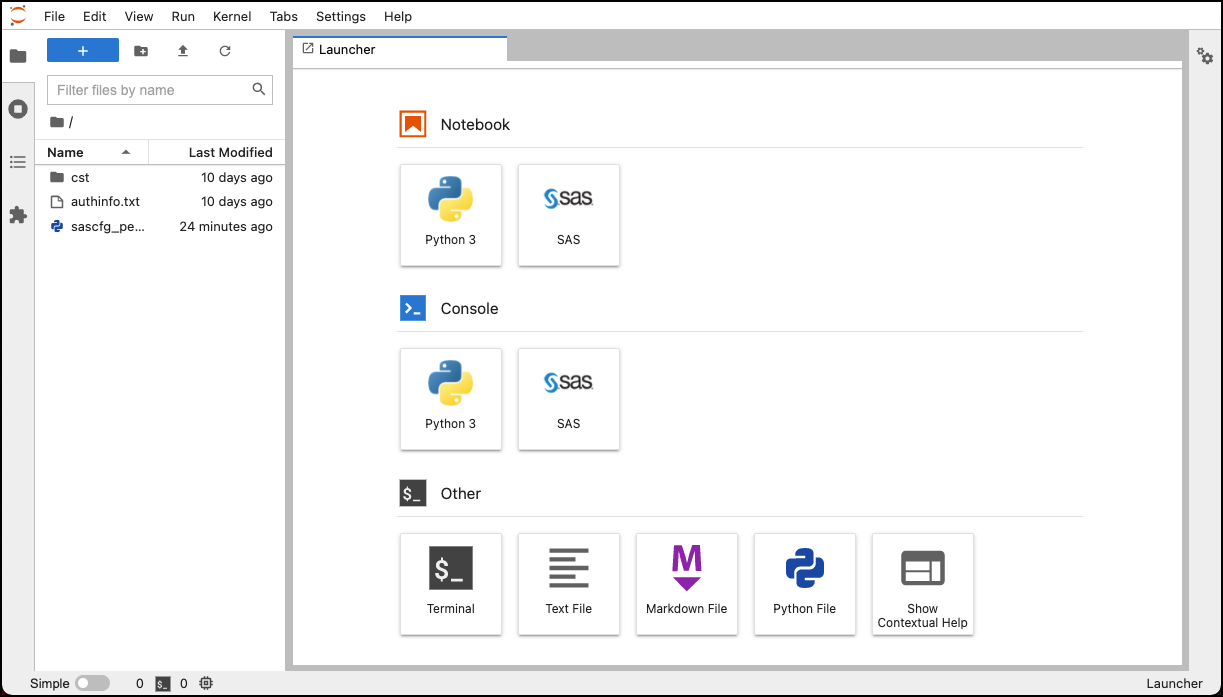Viewport: 1223px width, 697px height.
Task: Open the View menu
Action: click(139, 16)
